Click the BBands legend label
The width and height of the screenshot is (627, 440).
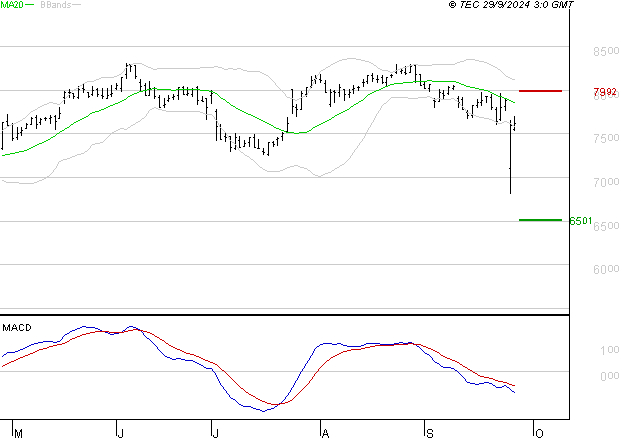tap(56, 5)
